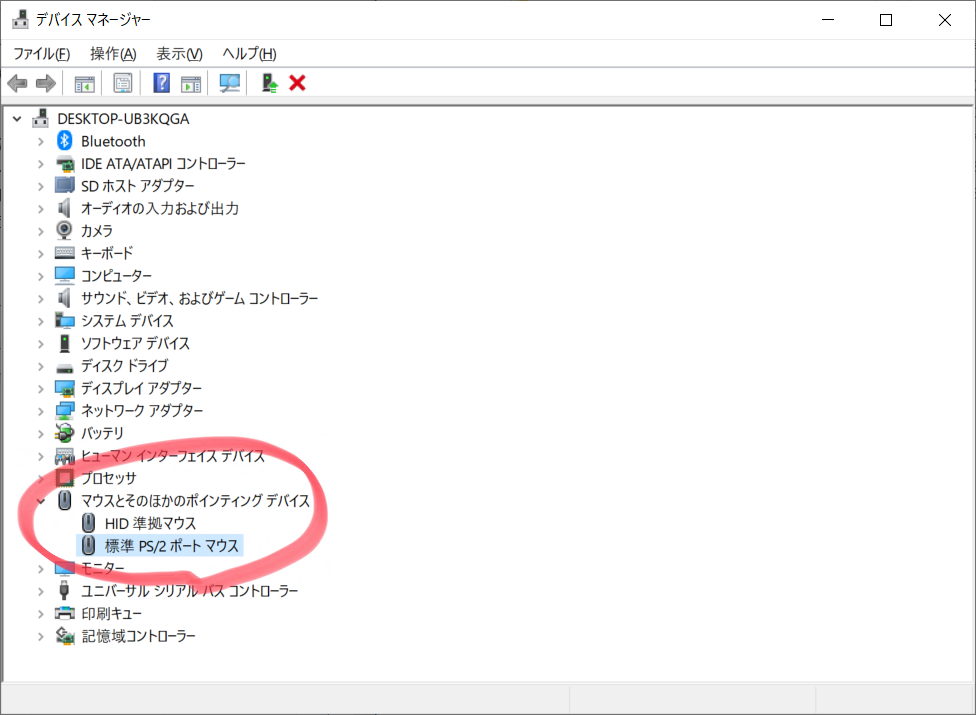Open the 表示(V) menu
976x715 pixels.
pos(179,54)
